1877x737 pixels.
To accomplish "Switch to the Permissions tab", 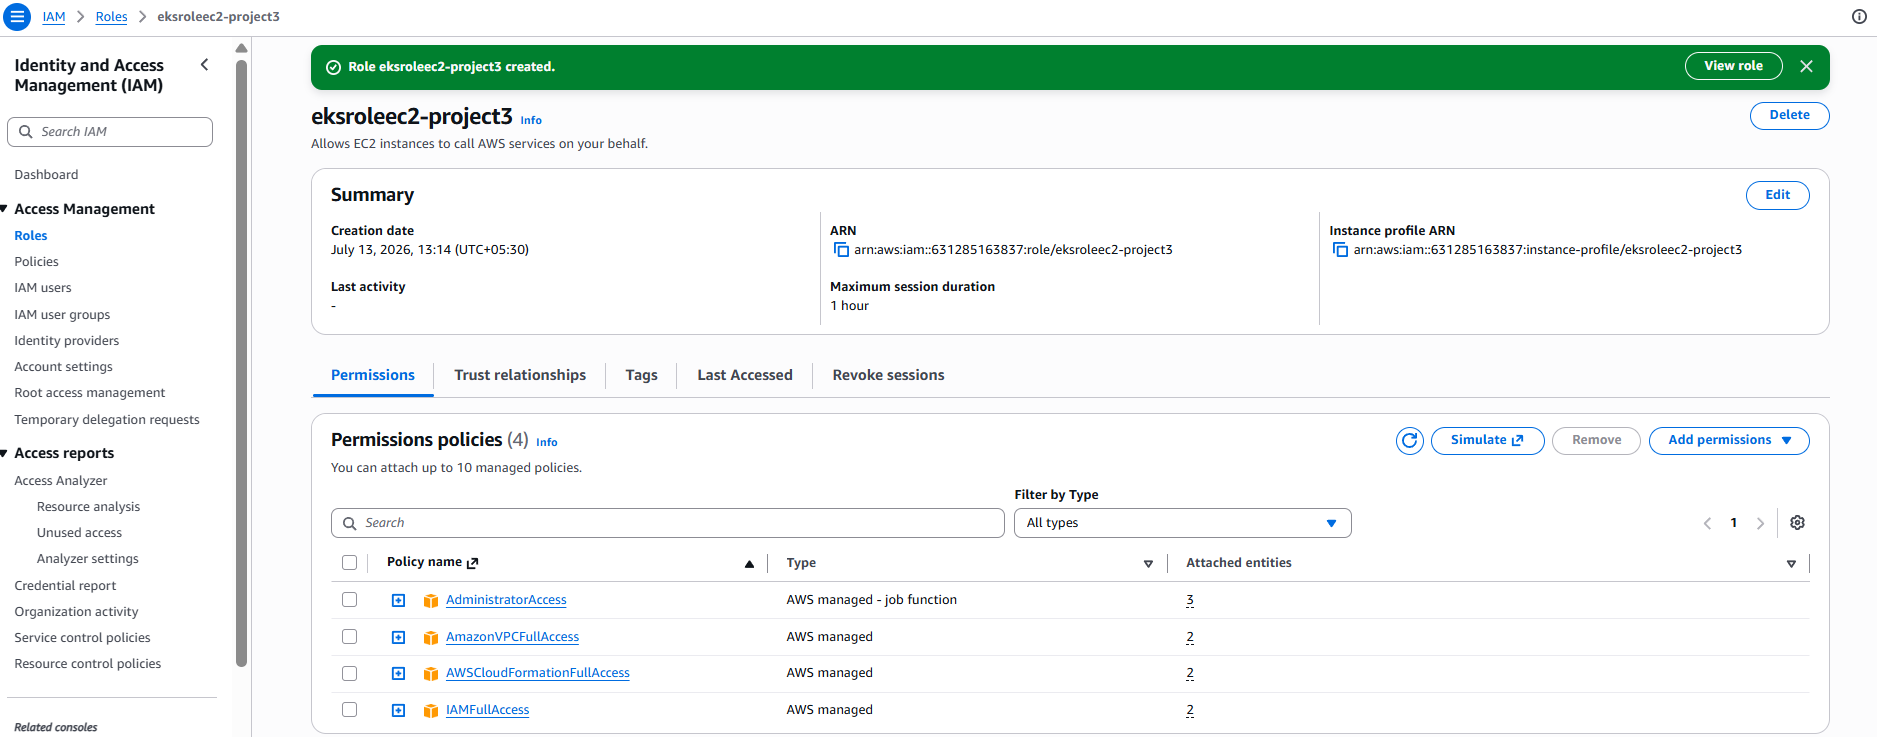I will coord(373,375).
